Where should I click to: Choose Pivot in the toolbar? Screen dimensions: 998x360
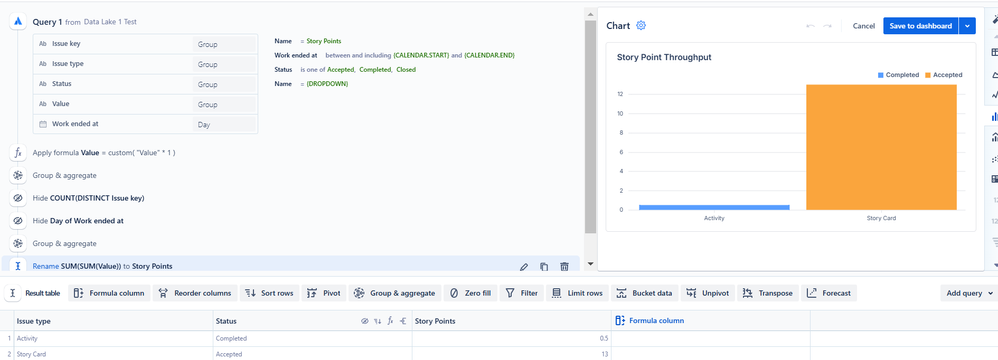[x=323, y=293]
